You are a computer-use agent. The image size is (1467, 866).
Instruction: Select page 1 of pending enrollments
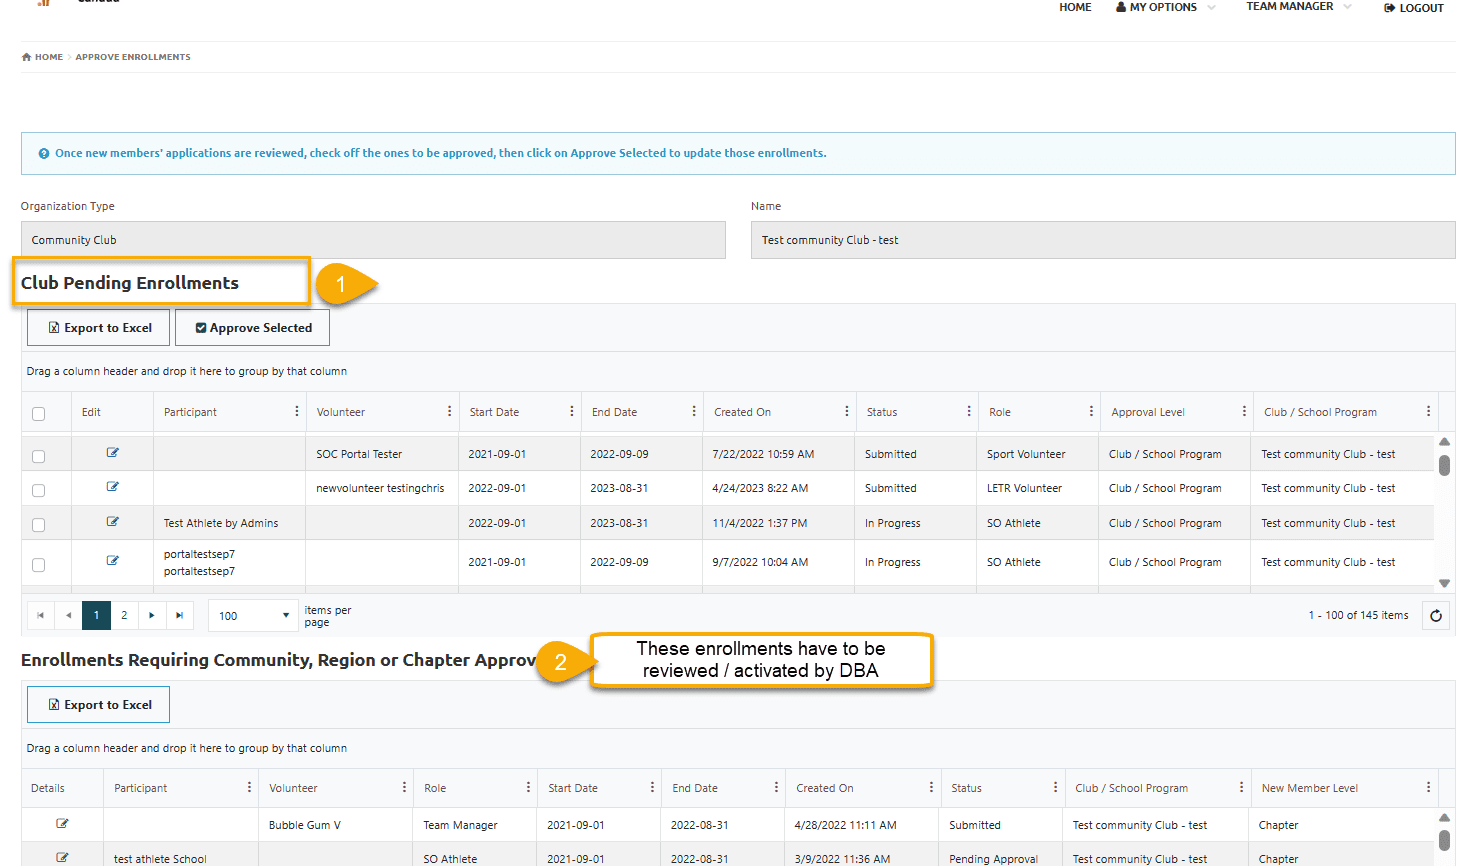(x=96, y=616)
